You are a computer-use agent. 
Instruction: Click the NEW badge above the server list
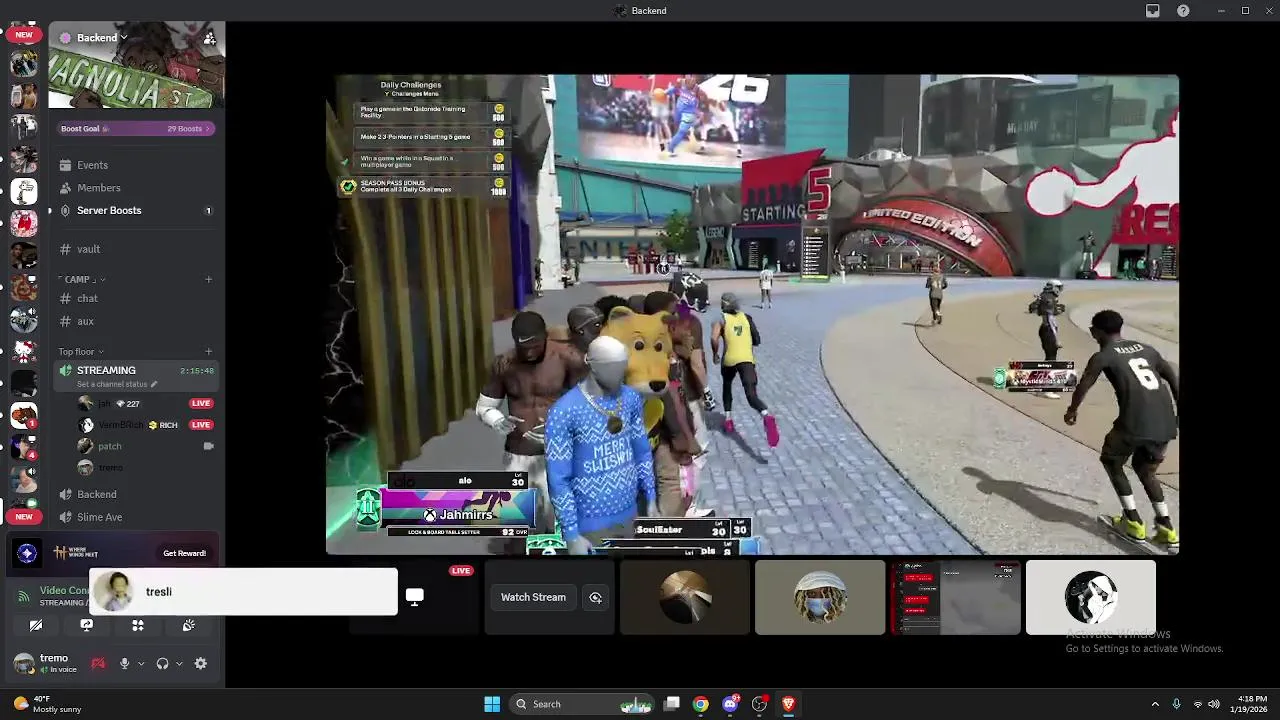click(x=24, y=35)
